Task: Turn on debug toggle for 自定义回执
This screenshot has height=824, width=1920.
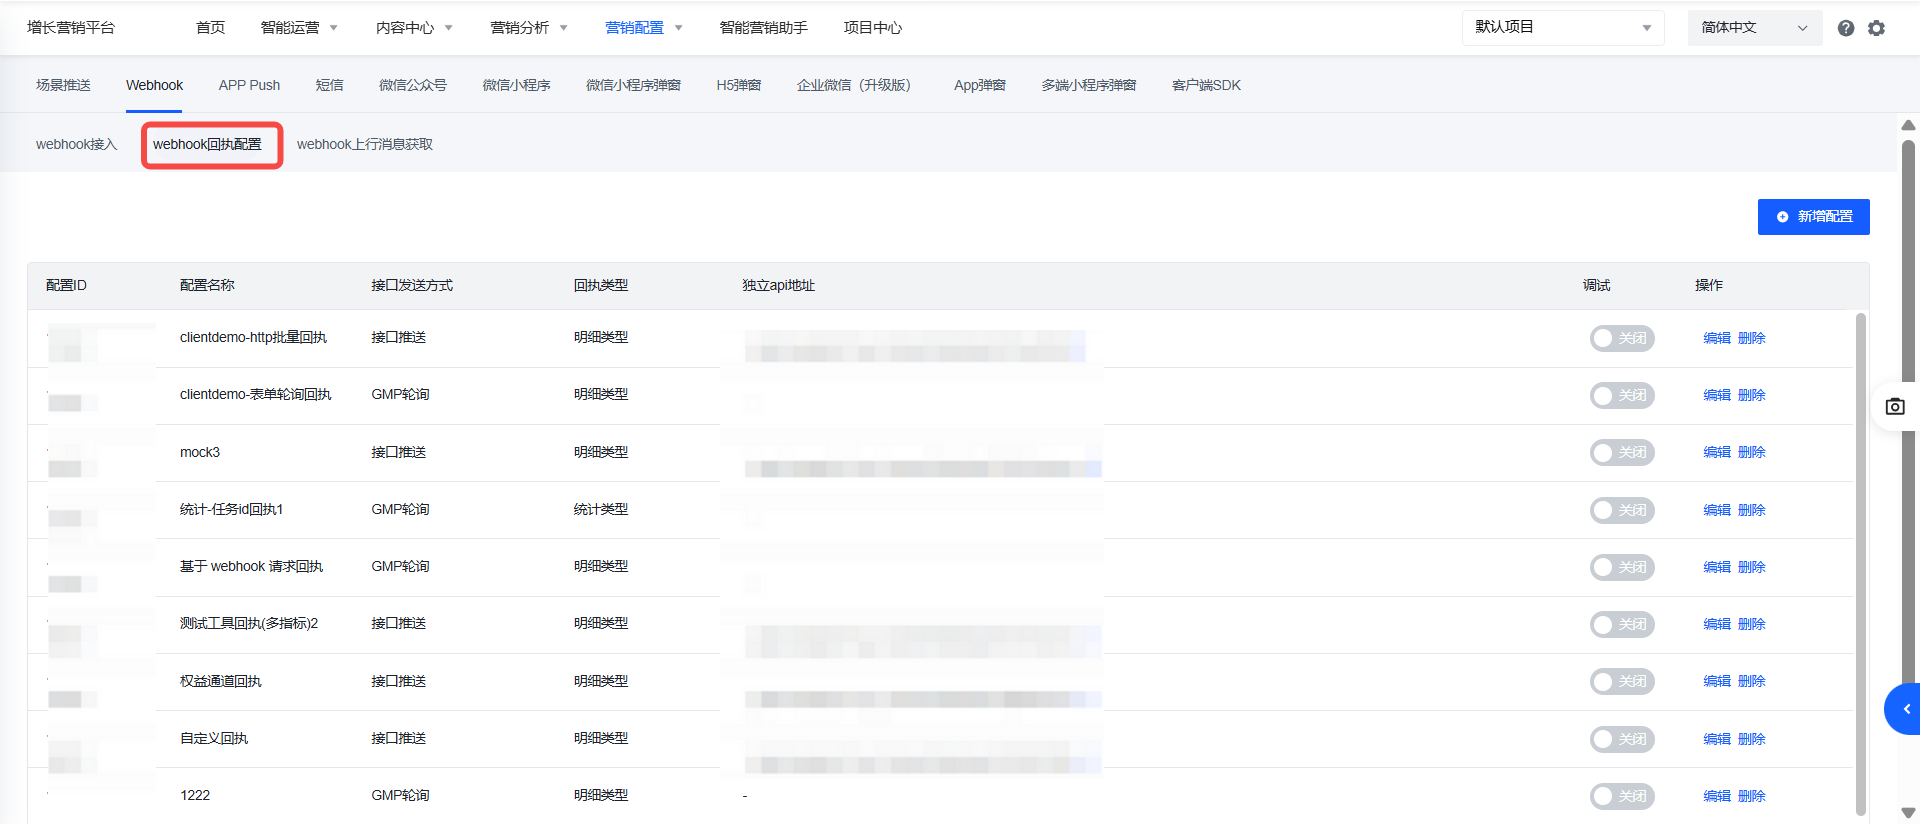Action: [1622, 739]
